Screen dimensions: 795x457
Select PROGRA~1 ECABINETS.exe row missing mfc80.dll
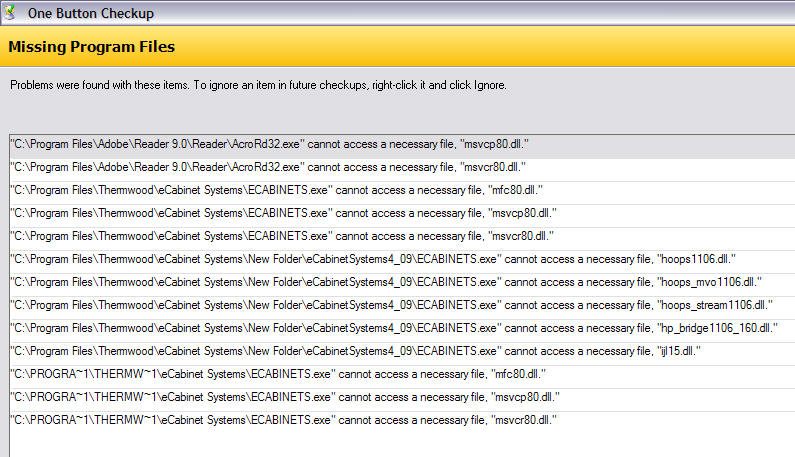[402, 377]
